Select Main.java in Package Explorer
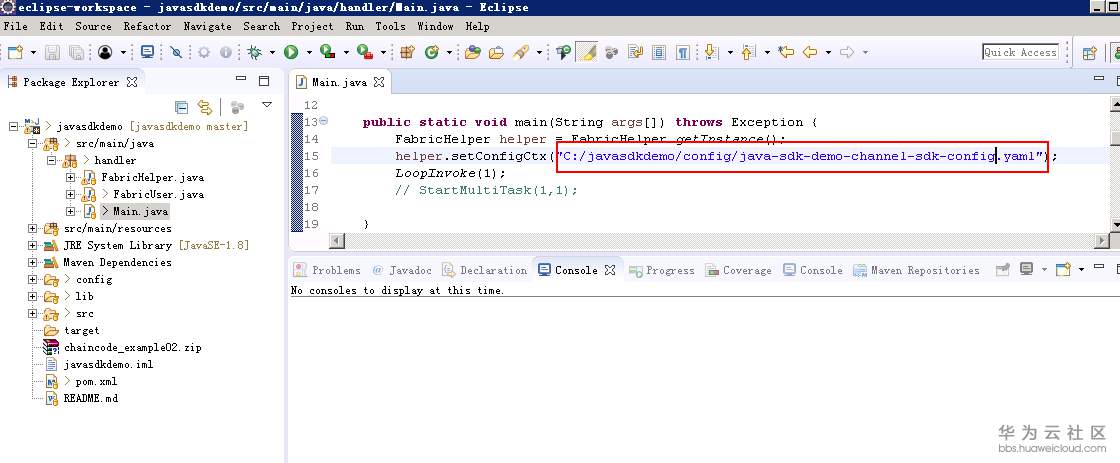Screen dimensions: 1120x463 coord(141,211)
